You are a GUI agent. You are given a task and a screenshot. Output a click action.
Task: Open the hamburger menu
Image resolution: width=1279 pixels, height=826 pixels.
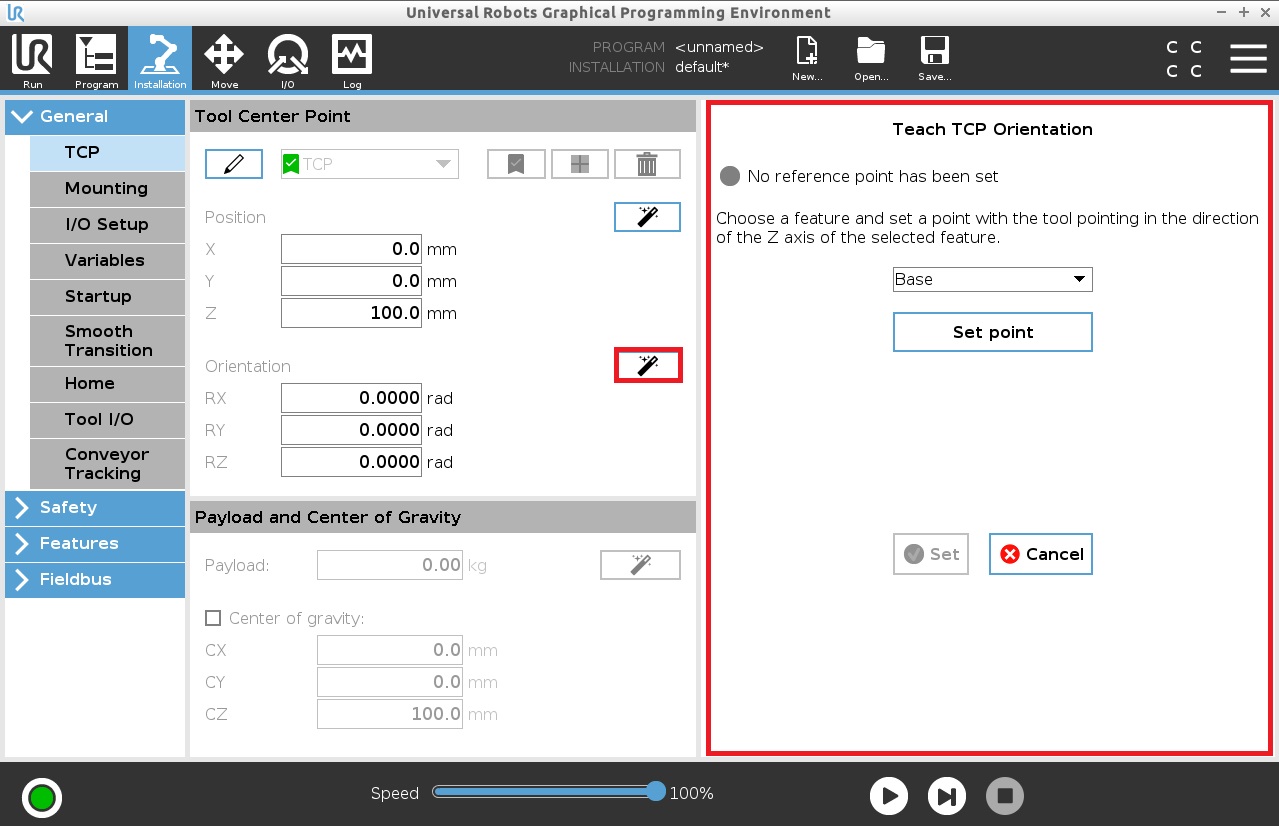pyautogui.click(x=1248, y=58)
